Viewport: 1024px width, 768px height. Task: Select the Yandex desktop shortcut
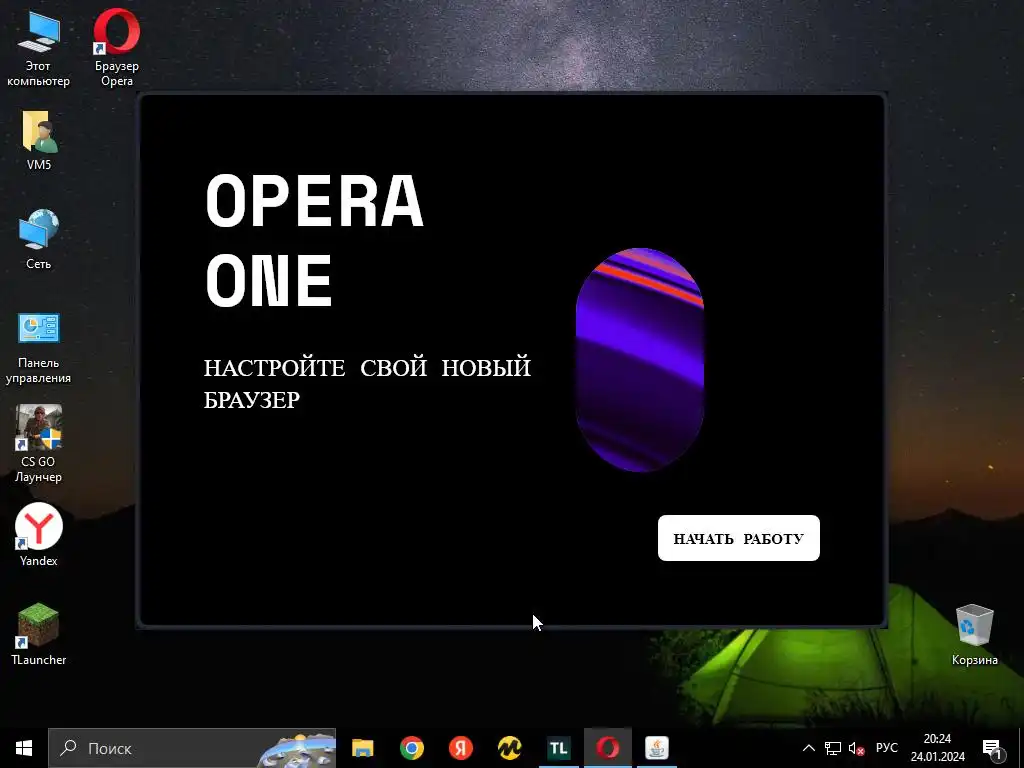[x=39, y=536]
